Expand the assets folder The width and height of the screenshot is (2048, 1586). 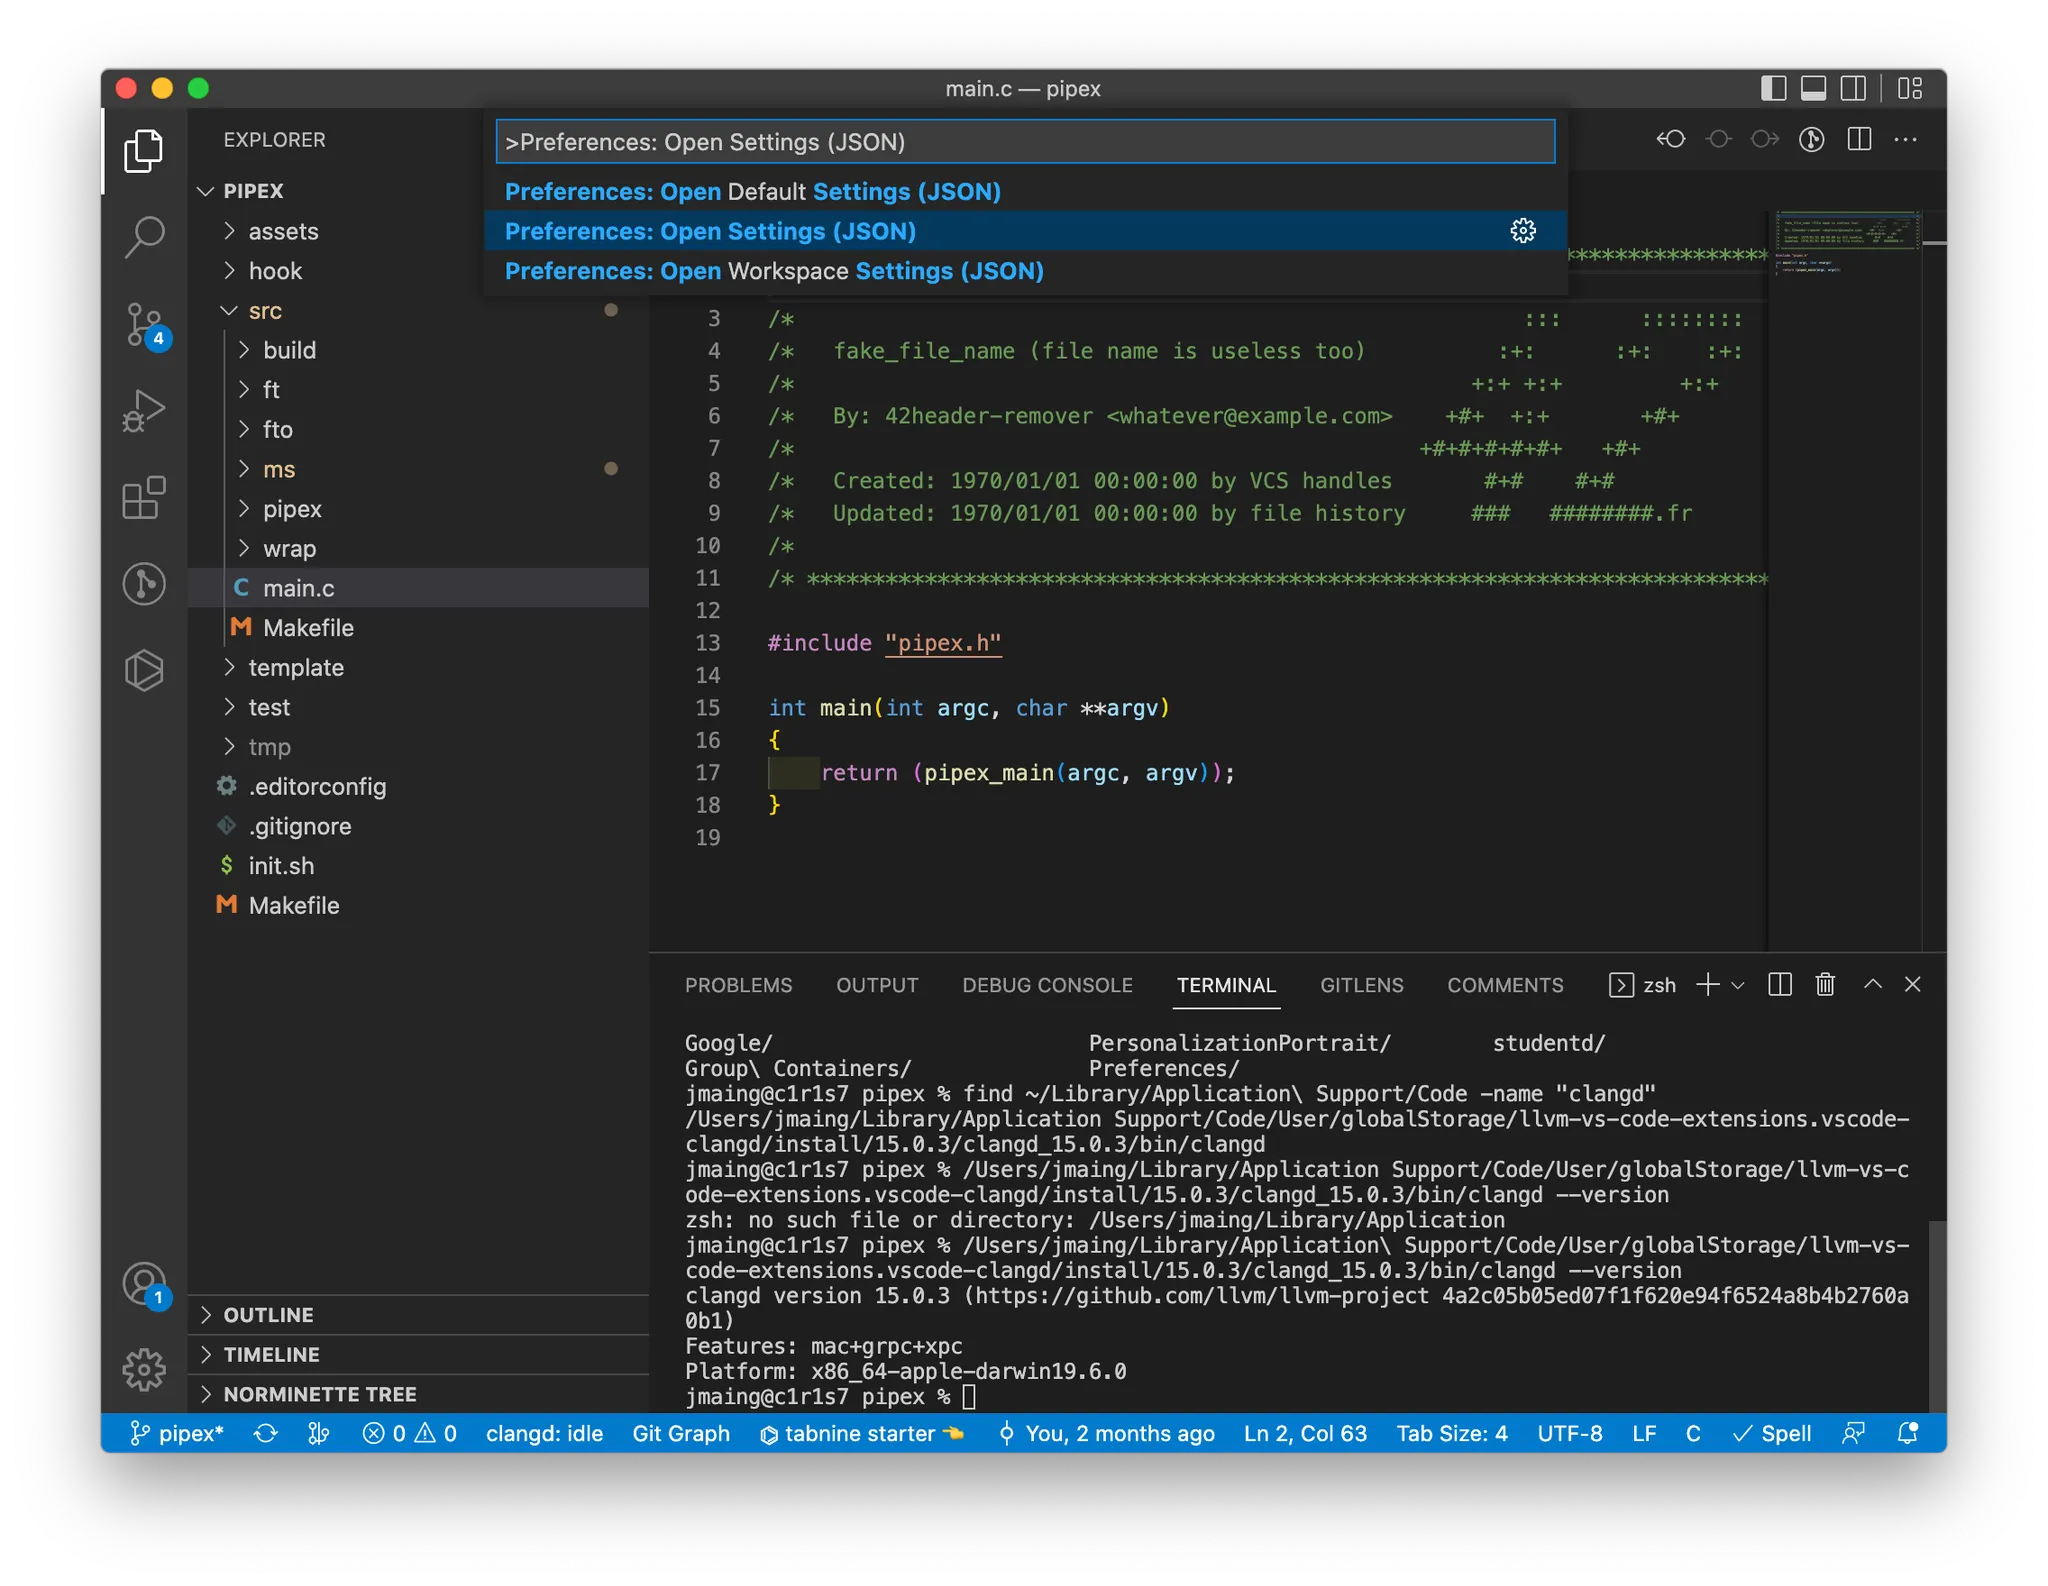(283, 231)
